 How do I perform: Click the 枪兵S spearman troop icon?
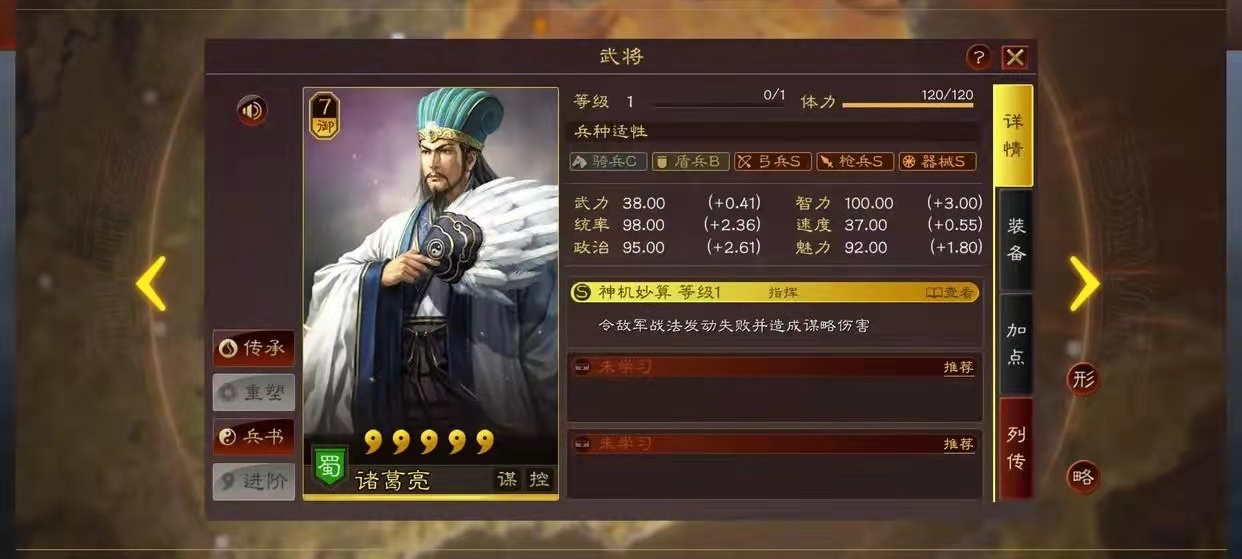[855, 161]
